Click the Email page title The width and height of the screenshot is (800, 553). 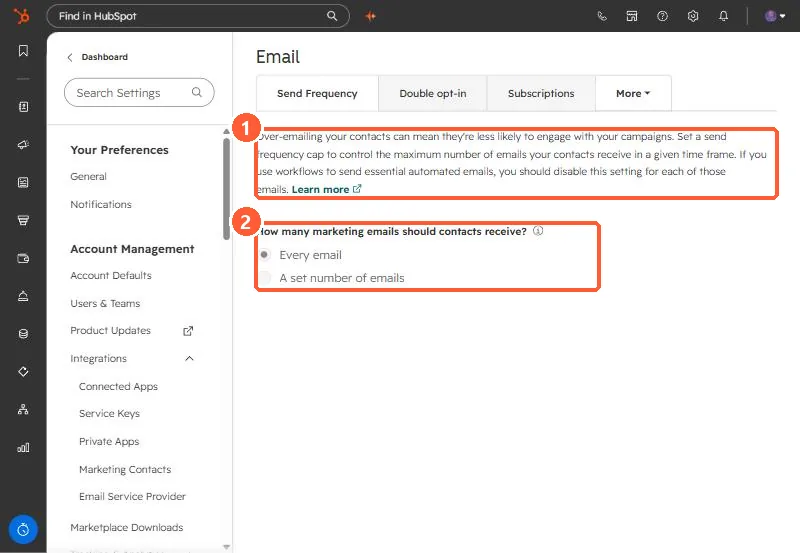coord(278,57)
